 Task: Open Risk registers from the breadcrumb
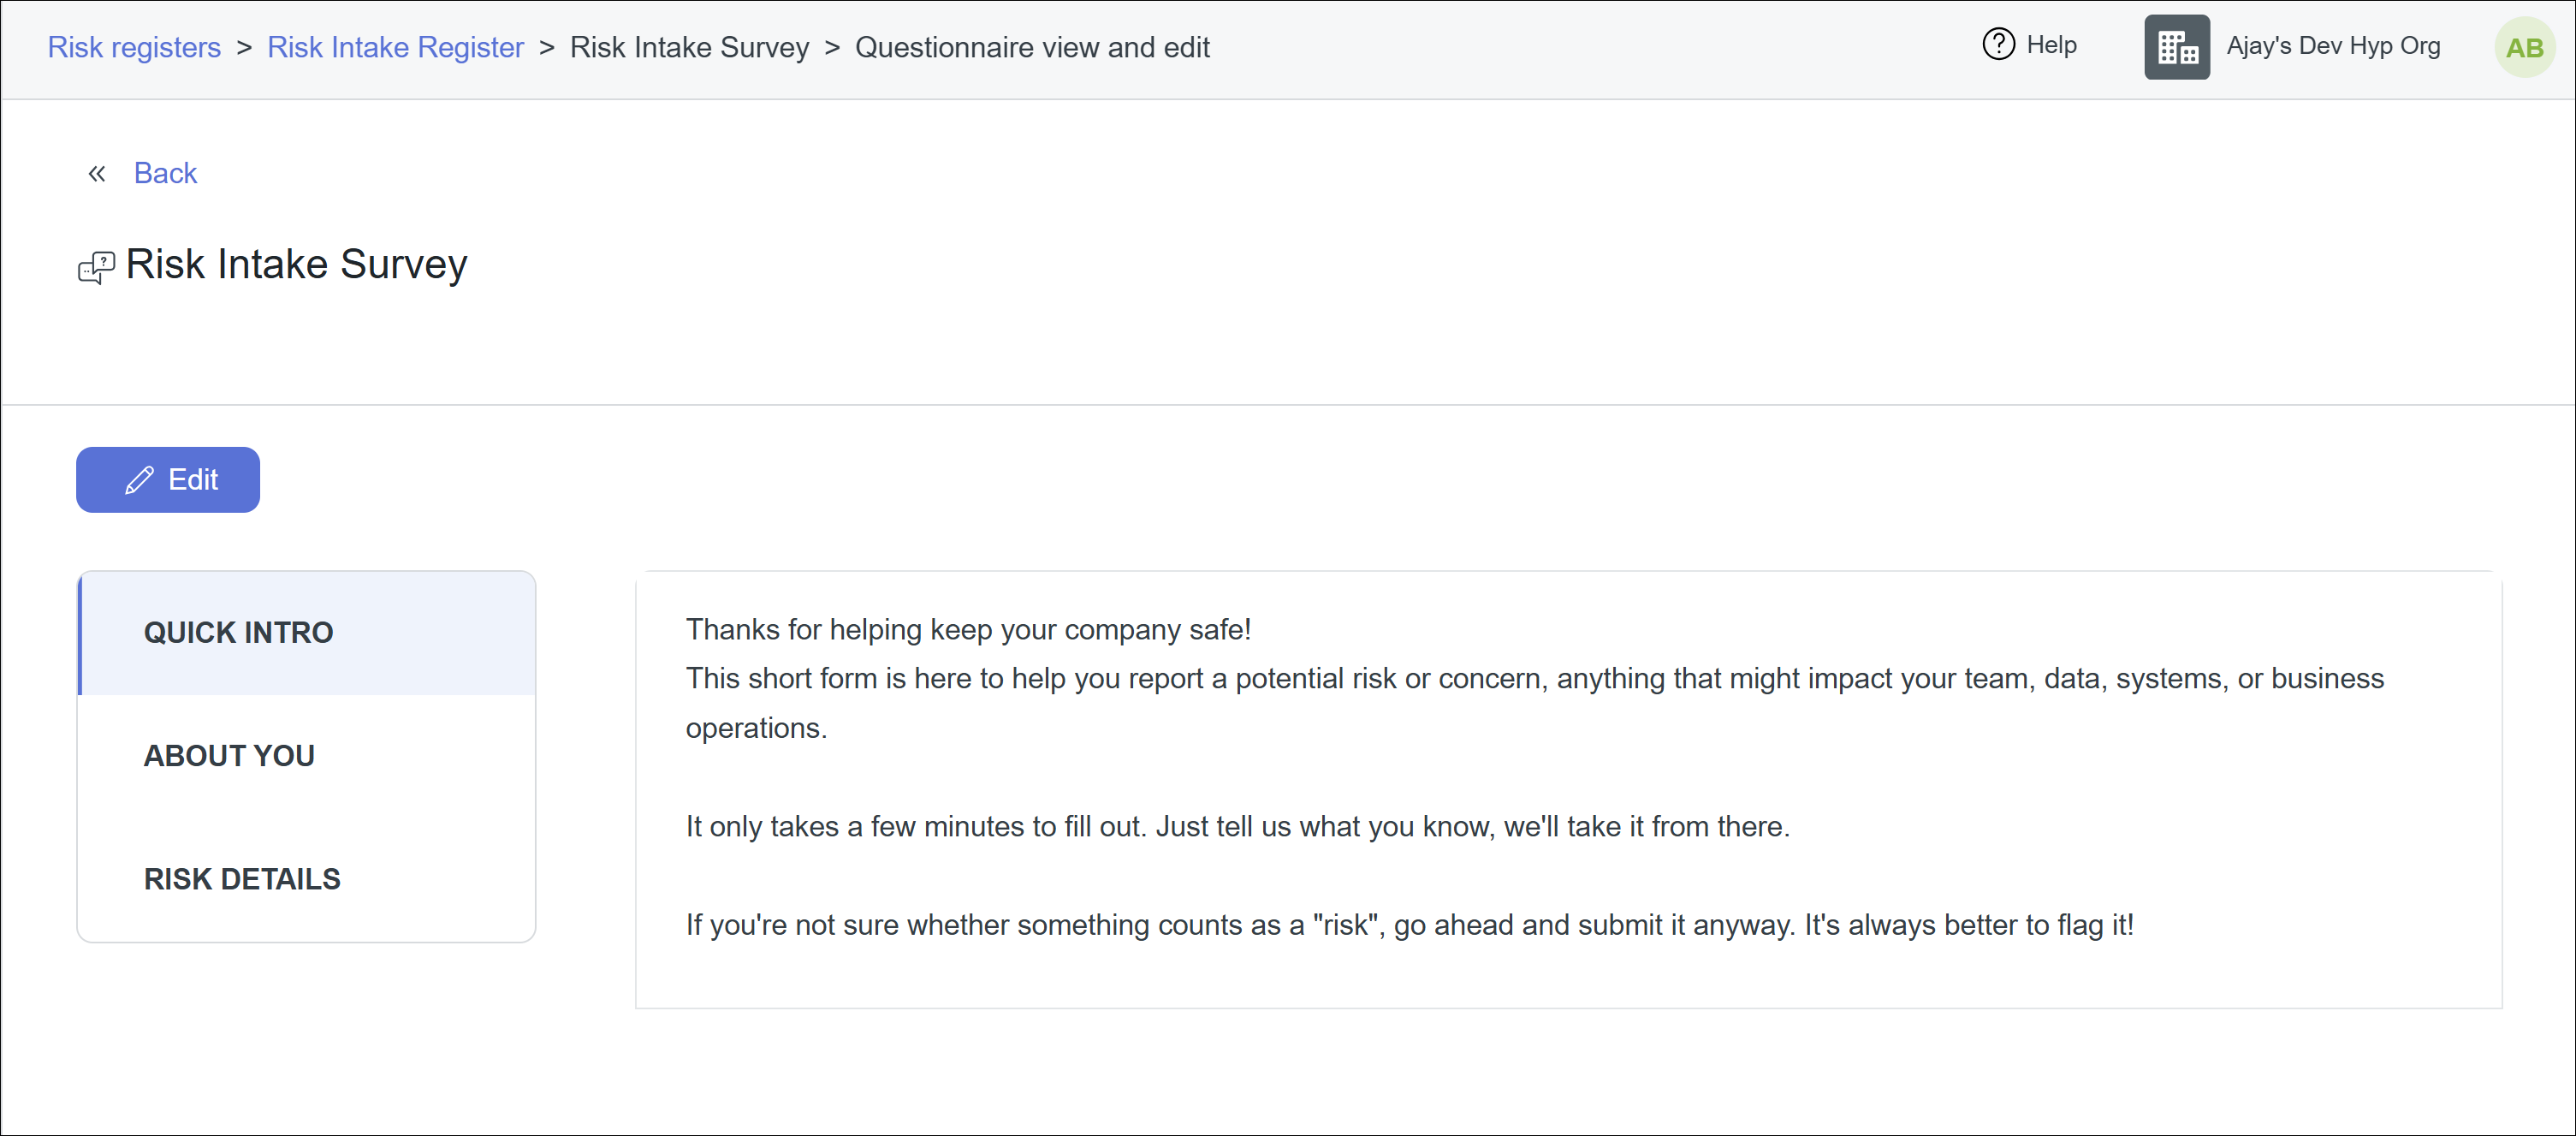coord(134,46)
